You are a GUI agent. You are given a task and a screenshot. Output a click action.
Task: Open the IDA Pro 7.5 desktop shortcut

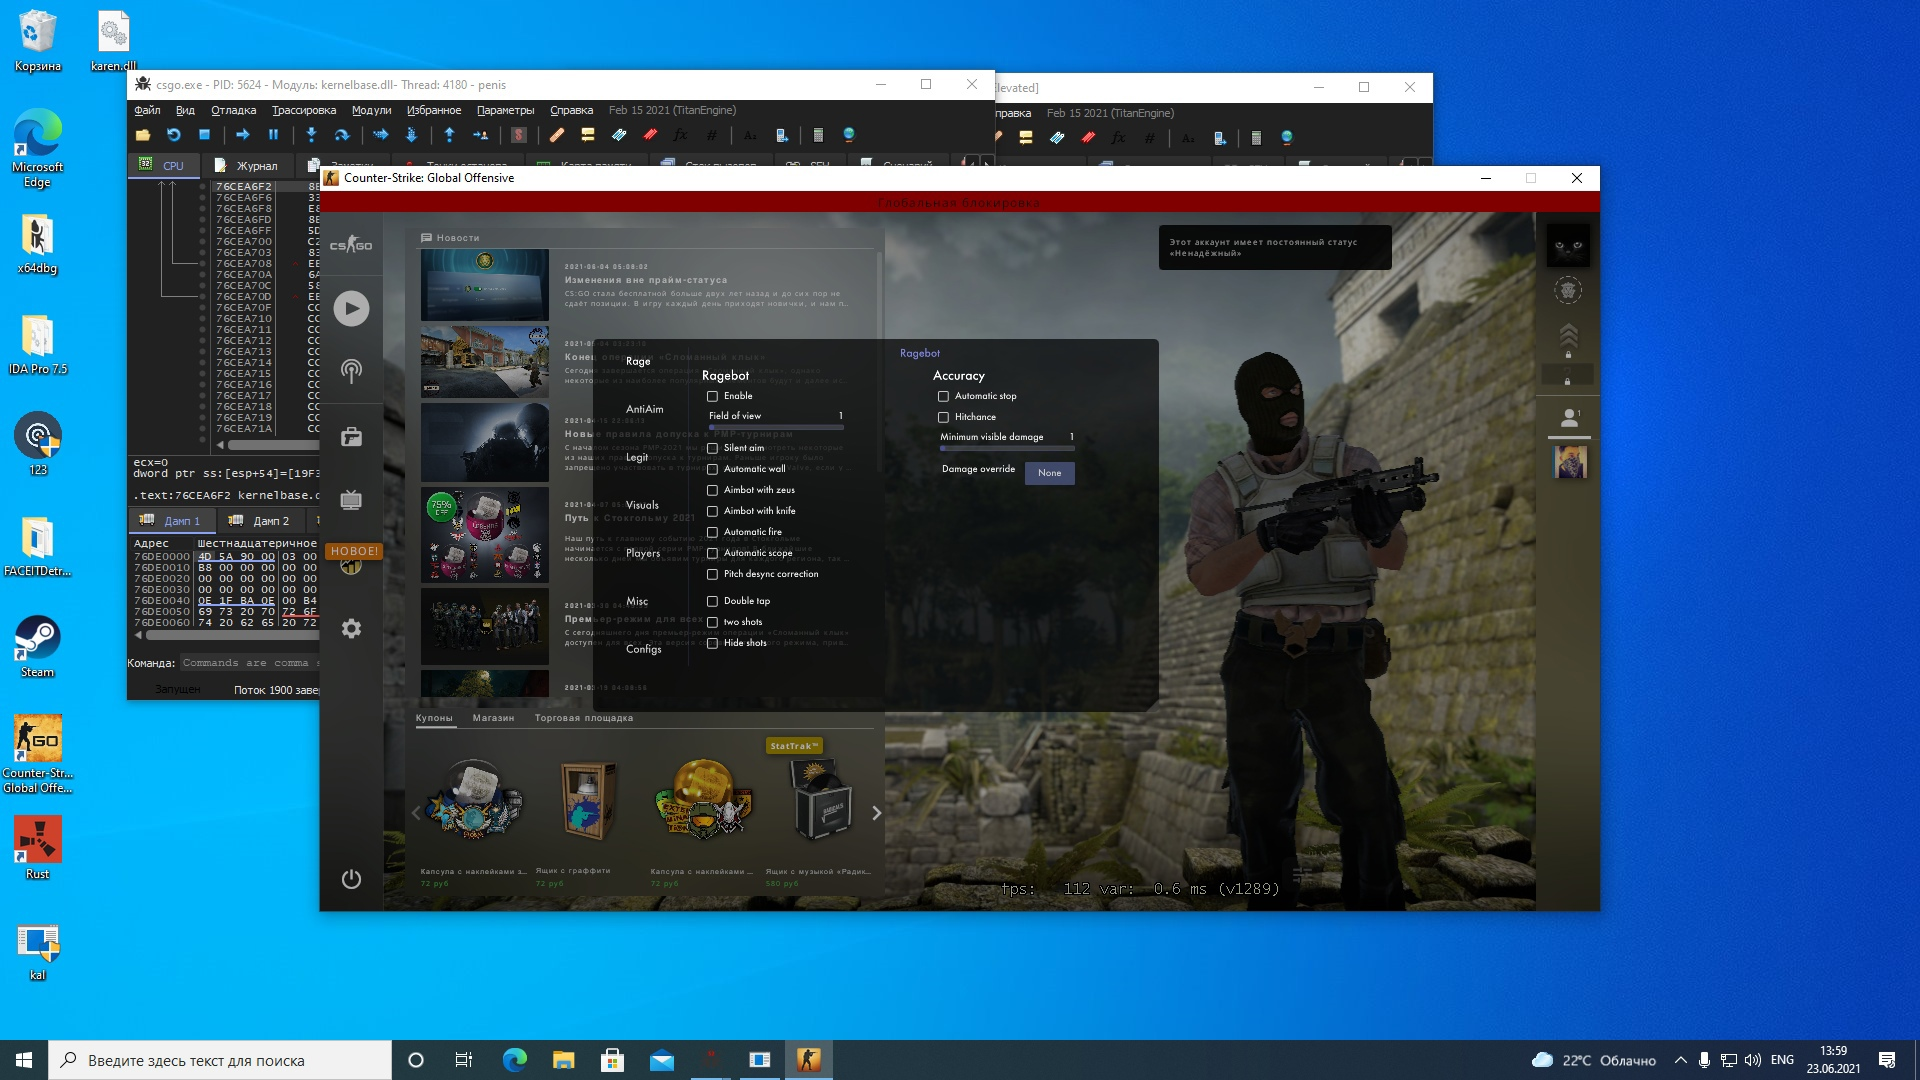[x=37, y=345]
